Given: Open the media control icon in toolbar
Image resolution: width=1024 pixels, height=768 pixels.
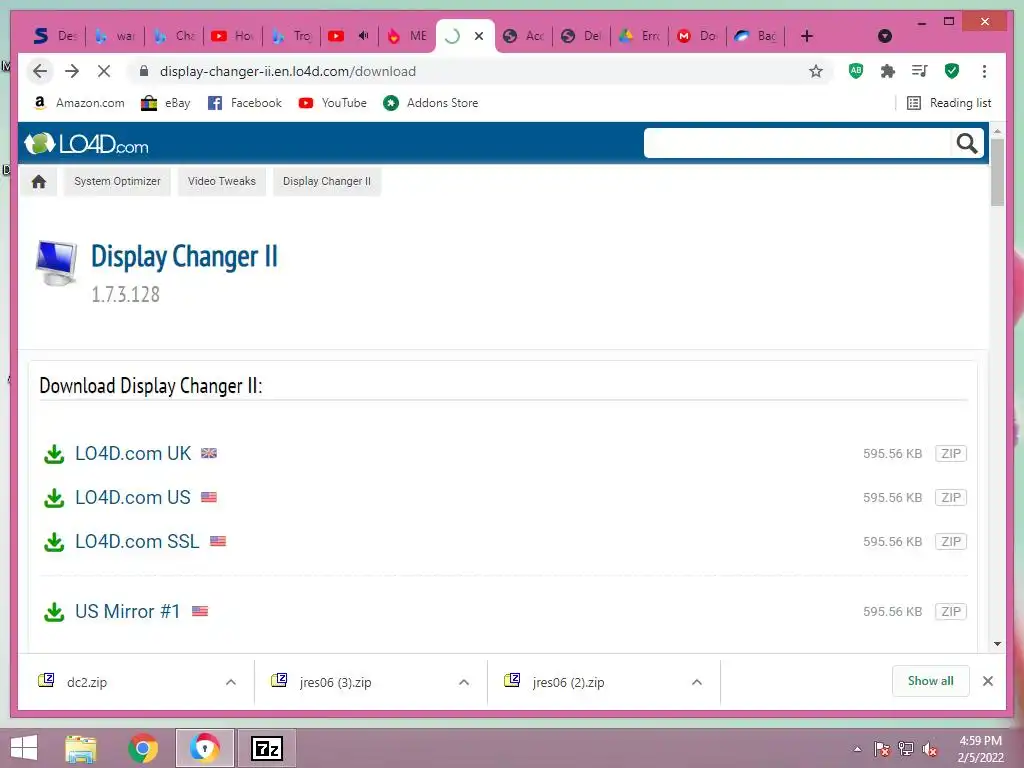Looking at the screenshot, I should pyautogui.click(x=920, y=71).
